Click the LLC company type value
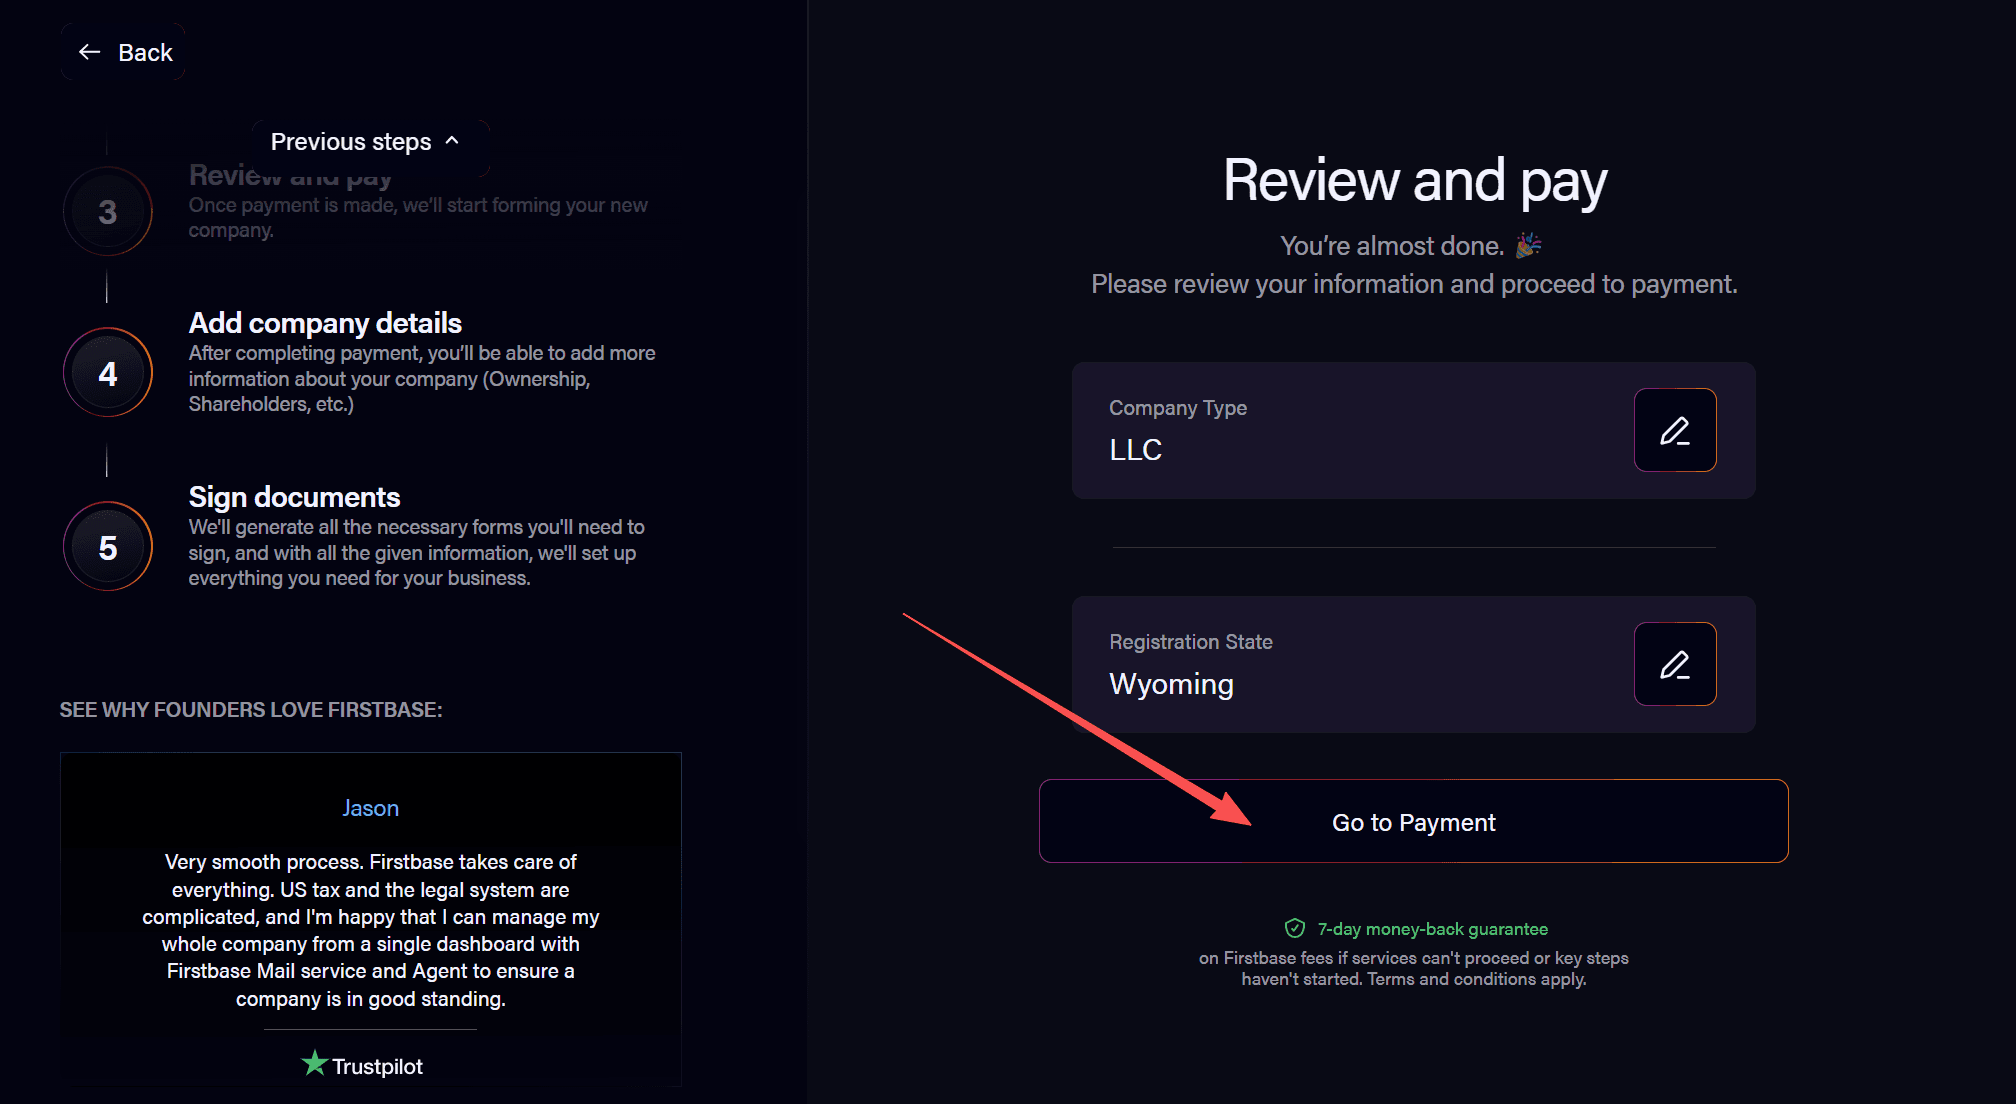Viewport: 2016px width, 1104px height. pyautogui.click(x=1136, y=450)
